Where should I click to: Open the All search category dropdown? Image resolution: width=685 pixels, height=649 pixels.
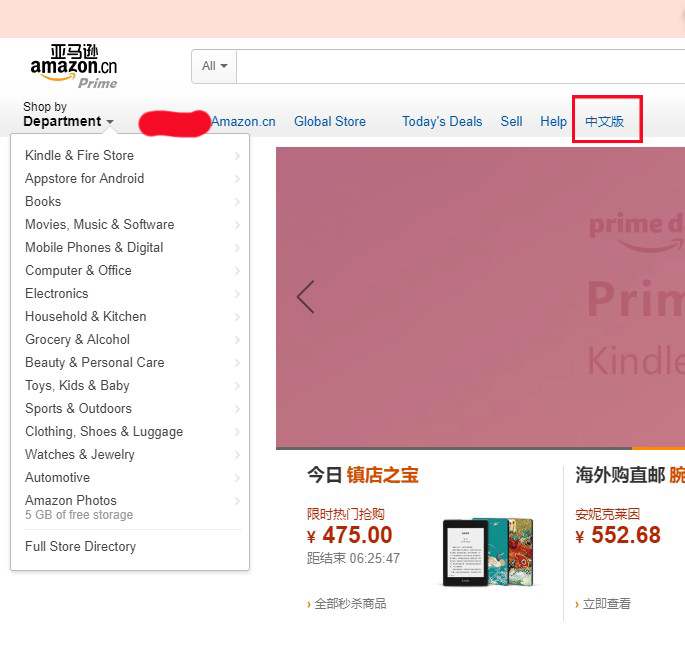214,66
